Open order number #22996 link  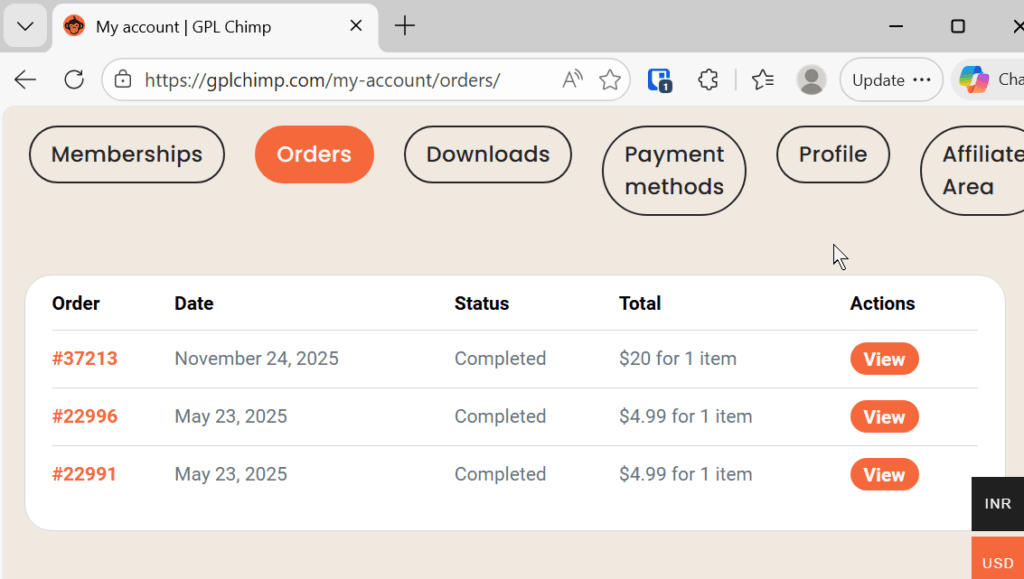[x=85, y=417]
